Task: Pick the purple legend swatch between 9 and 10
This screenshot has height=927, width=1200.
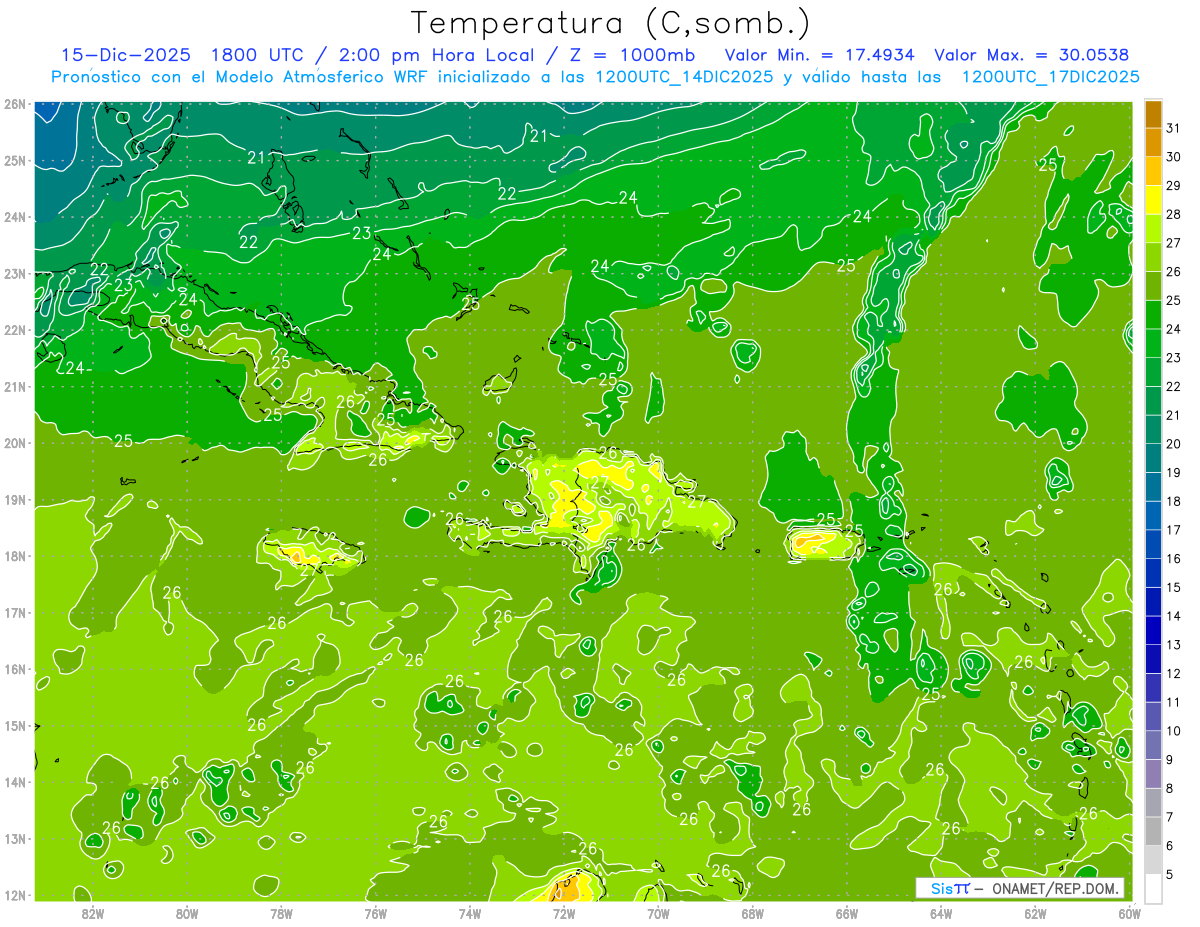Action: click(x=1154, y=745)
